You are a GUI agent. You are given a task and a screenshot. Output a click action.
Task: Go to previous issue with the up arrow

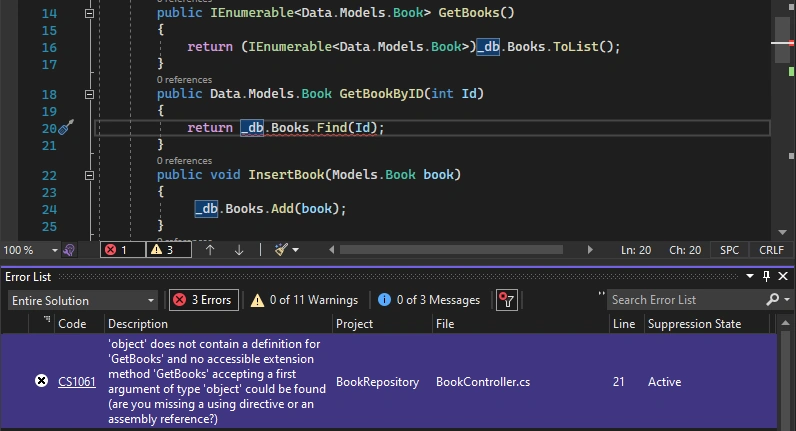pos(210,250)
